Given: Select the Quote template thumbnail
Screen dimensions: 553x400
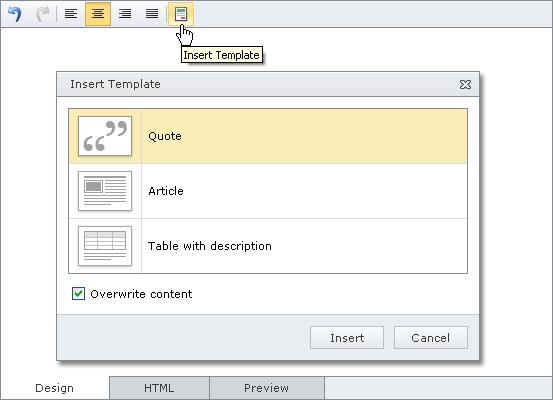Looking at the screenshot, I should pos(105,136).
